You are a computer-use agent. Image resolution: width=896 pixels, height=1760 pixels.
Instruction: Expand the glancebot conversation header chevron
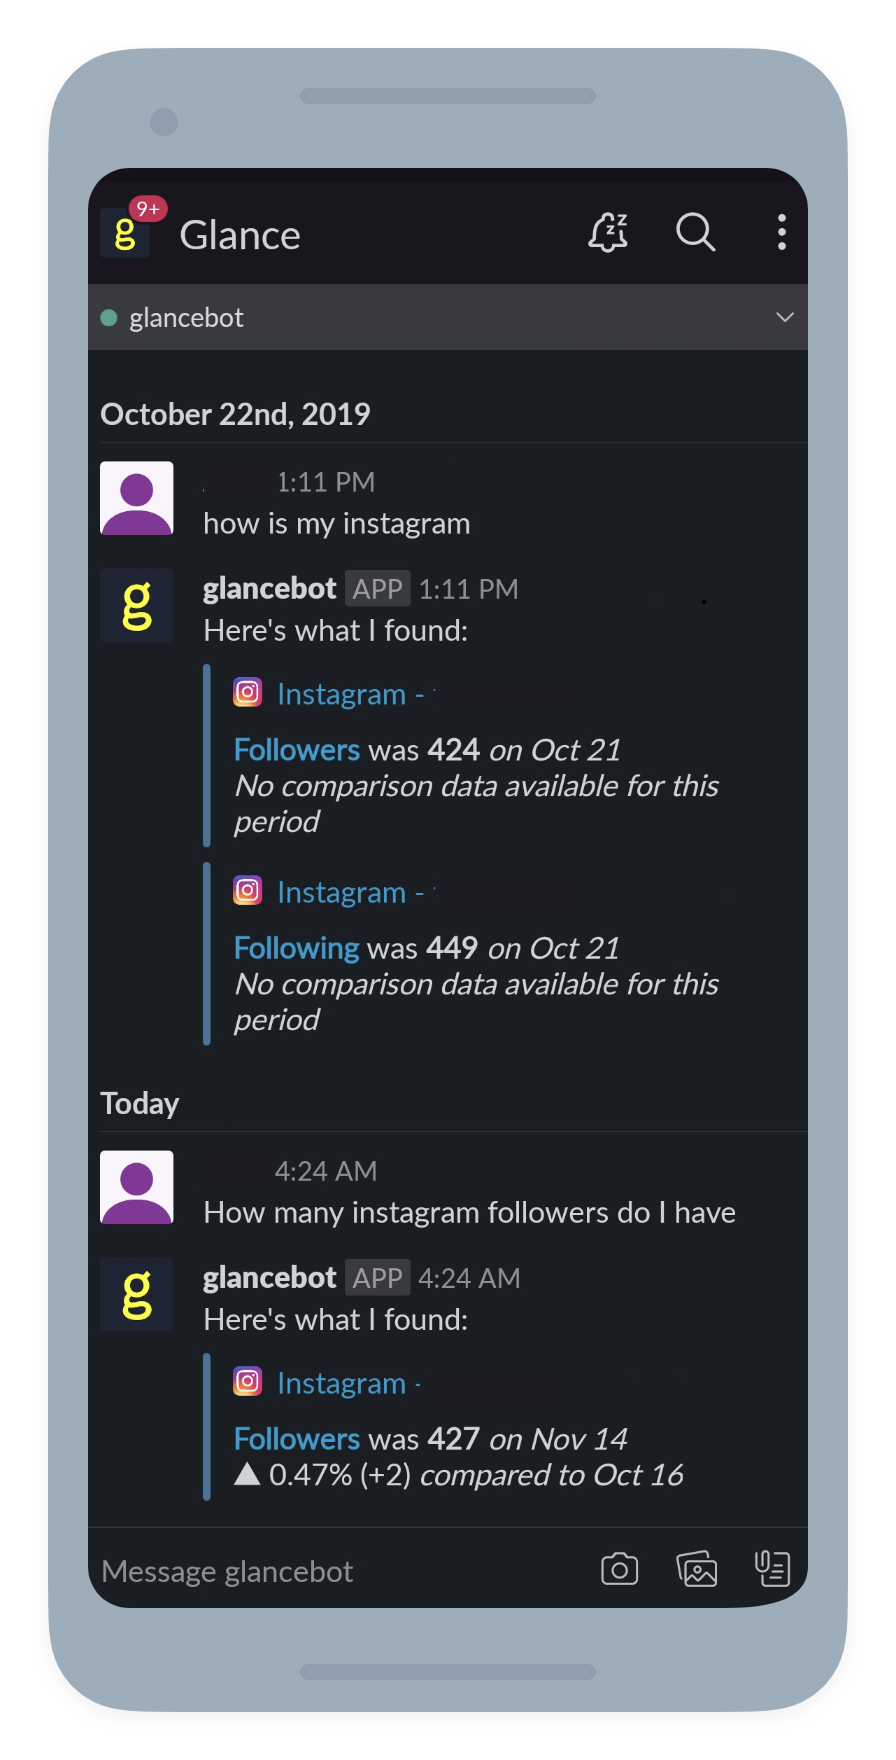(x=785, y=317)
